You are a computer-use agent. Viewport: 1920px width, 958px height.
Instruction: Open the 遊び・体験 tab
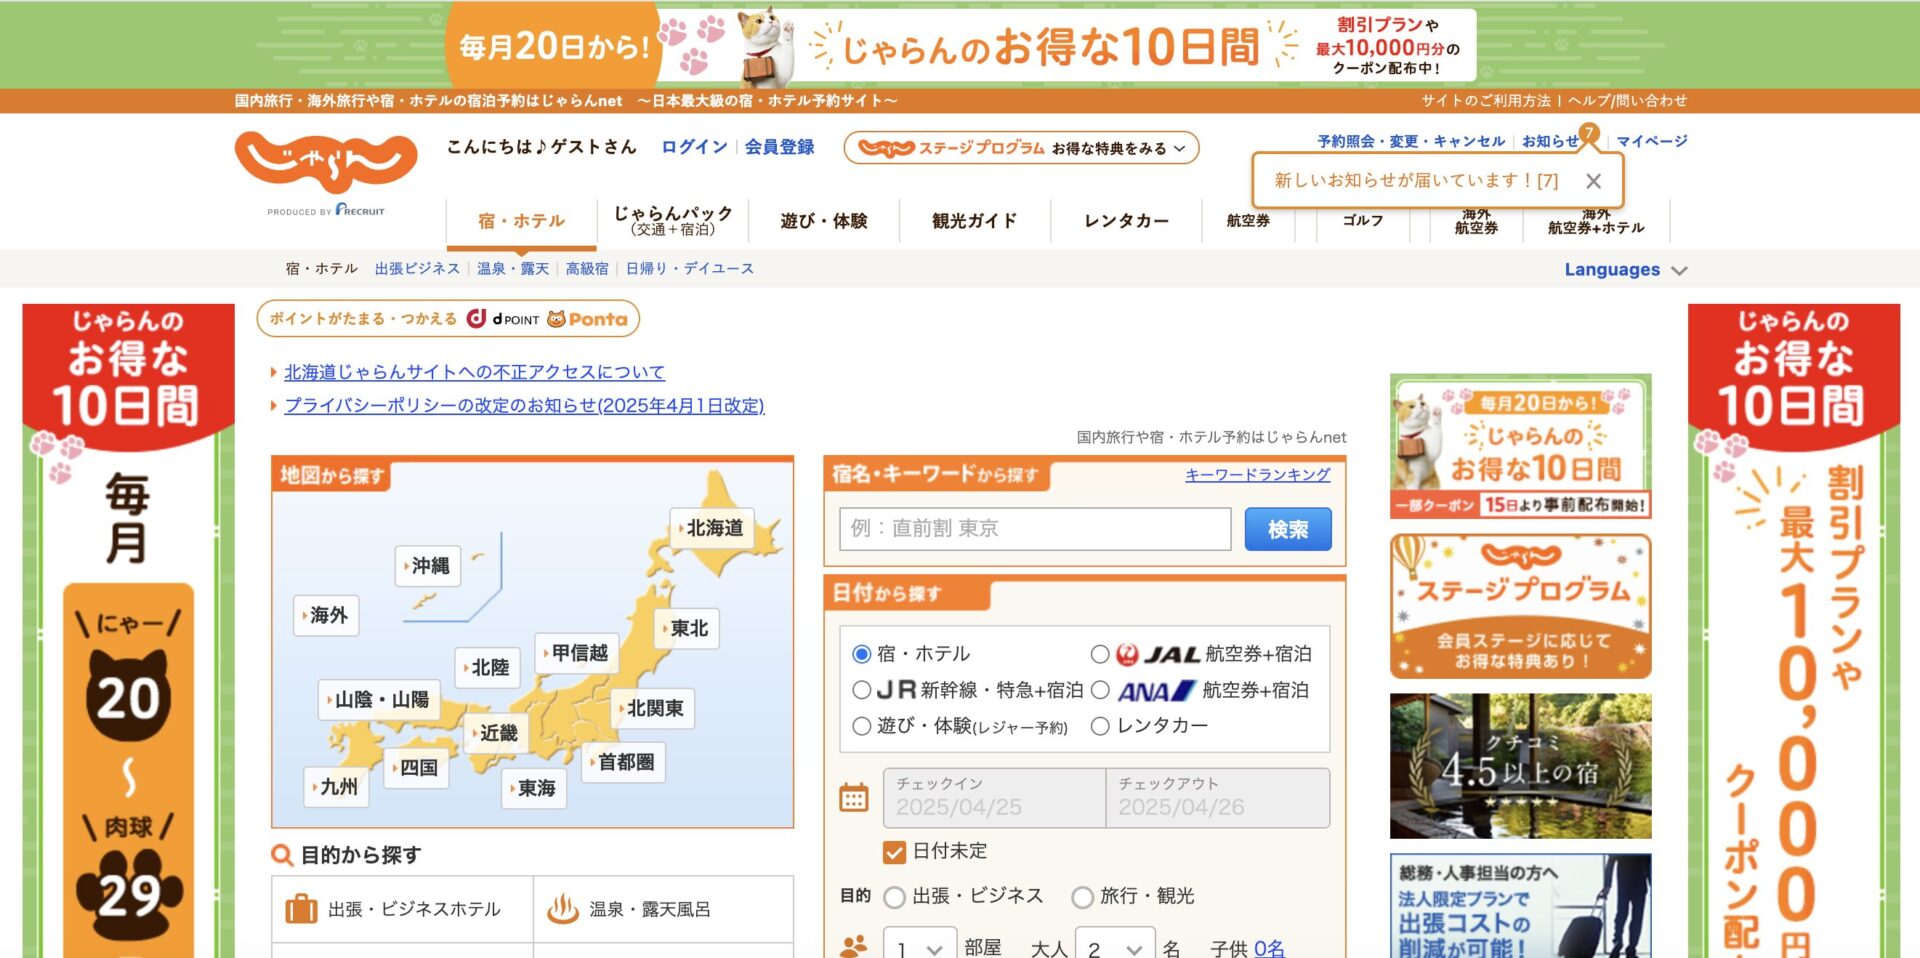tap(824, 221)
